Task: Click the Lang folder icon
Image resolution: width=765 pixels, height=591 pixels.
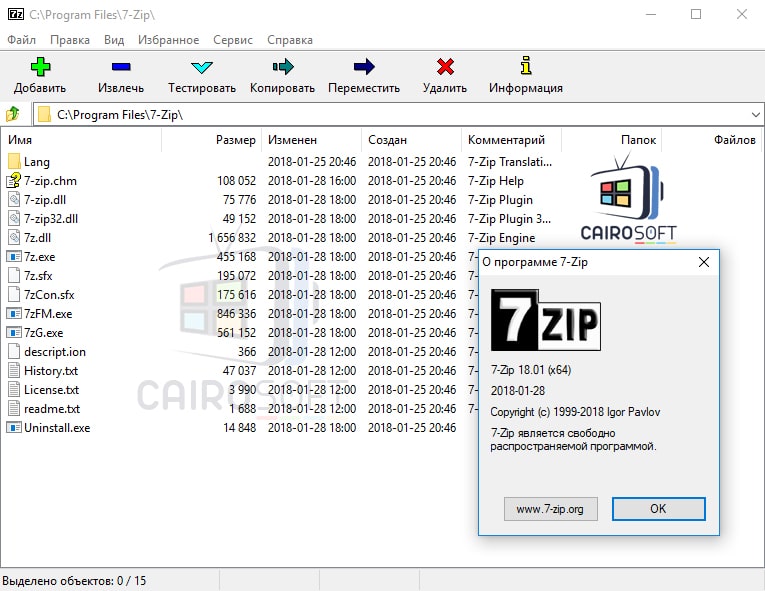Action: coord(14,162)
